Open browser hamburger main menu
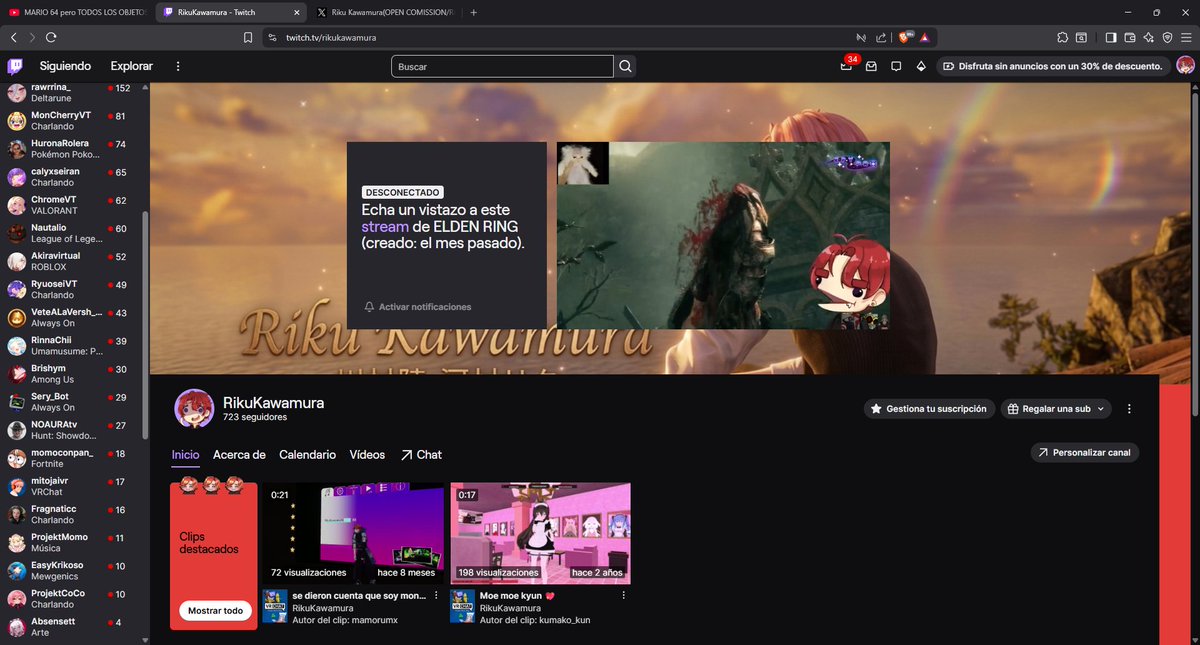The image size is (1200, 645). (x=1186, y=37)
